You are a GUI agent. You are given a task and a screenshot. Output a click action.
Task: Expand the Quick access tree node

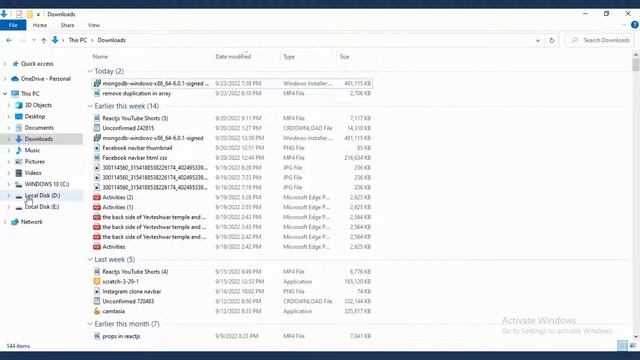coord(5,64)
